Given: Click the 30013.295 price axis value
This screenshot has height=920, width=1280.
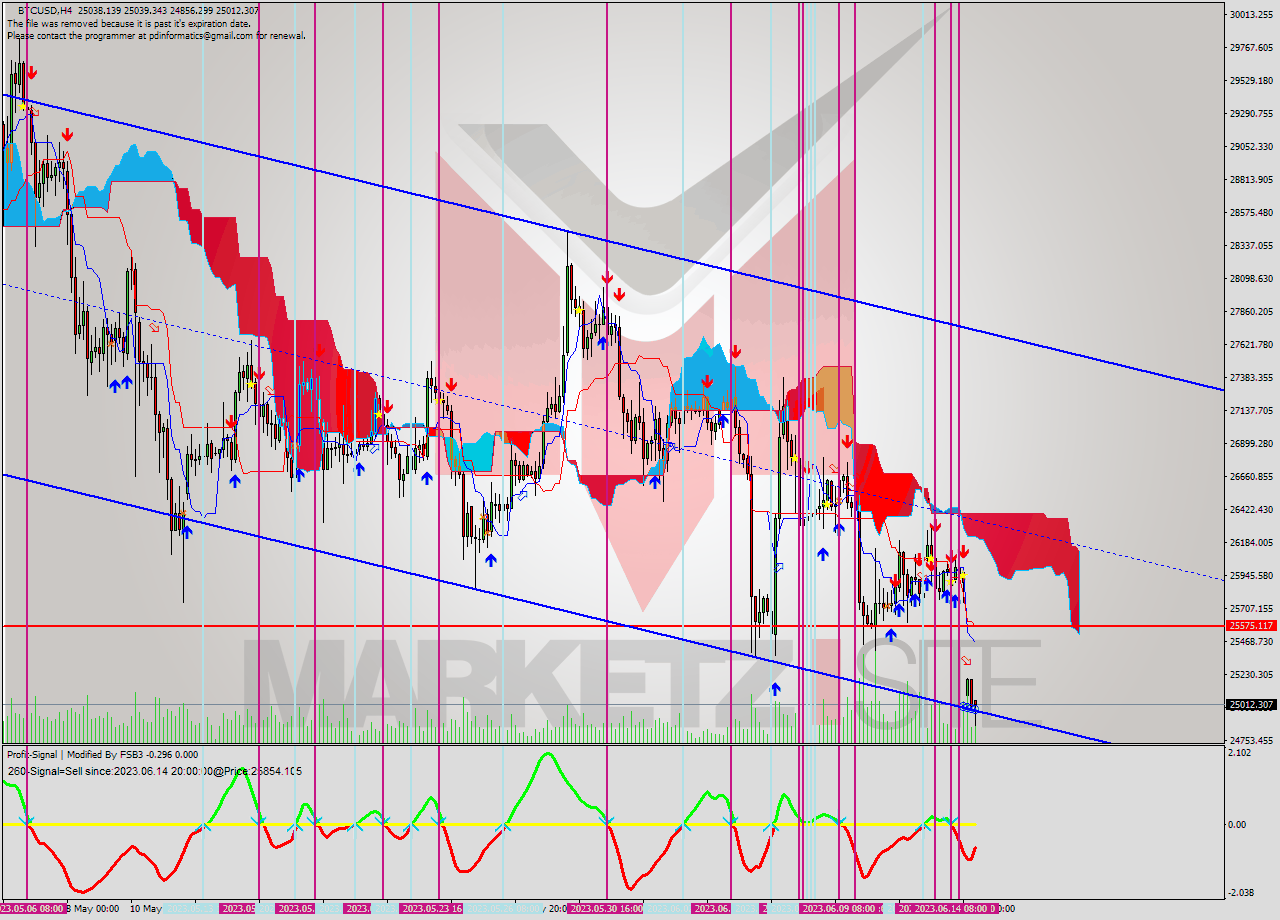Looking at the screenshot, I should [x=1251, y=14].
